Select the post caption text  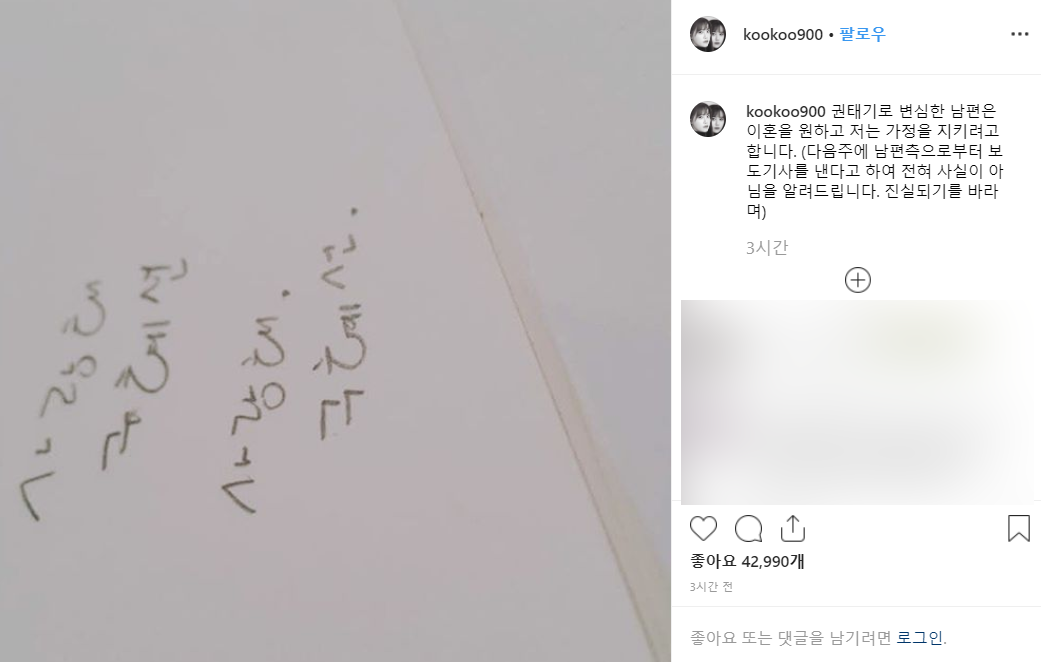pyautogui.click(x=874, y=161)
